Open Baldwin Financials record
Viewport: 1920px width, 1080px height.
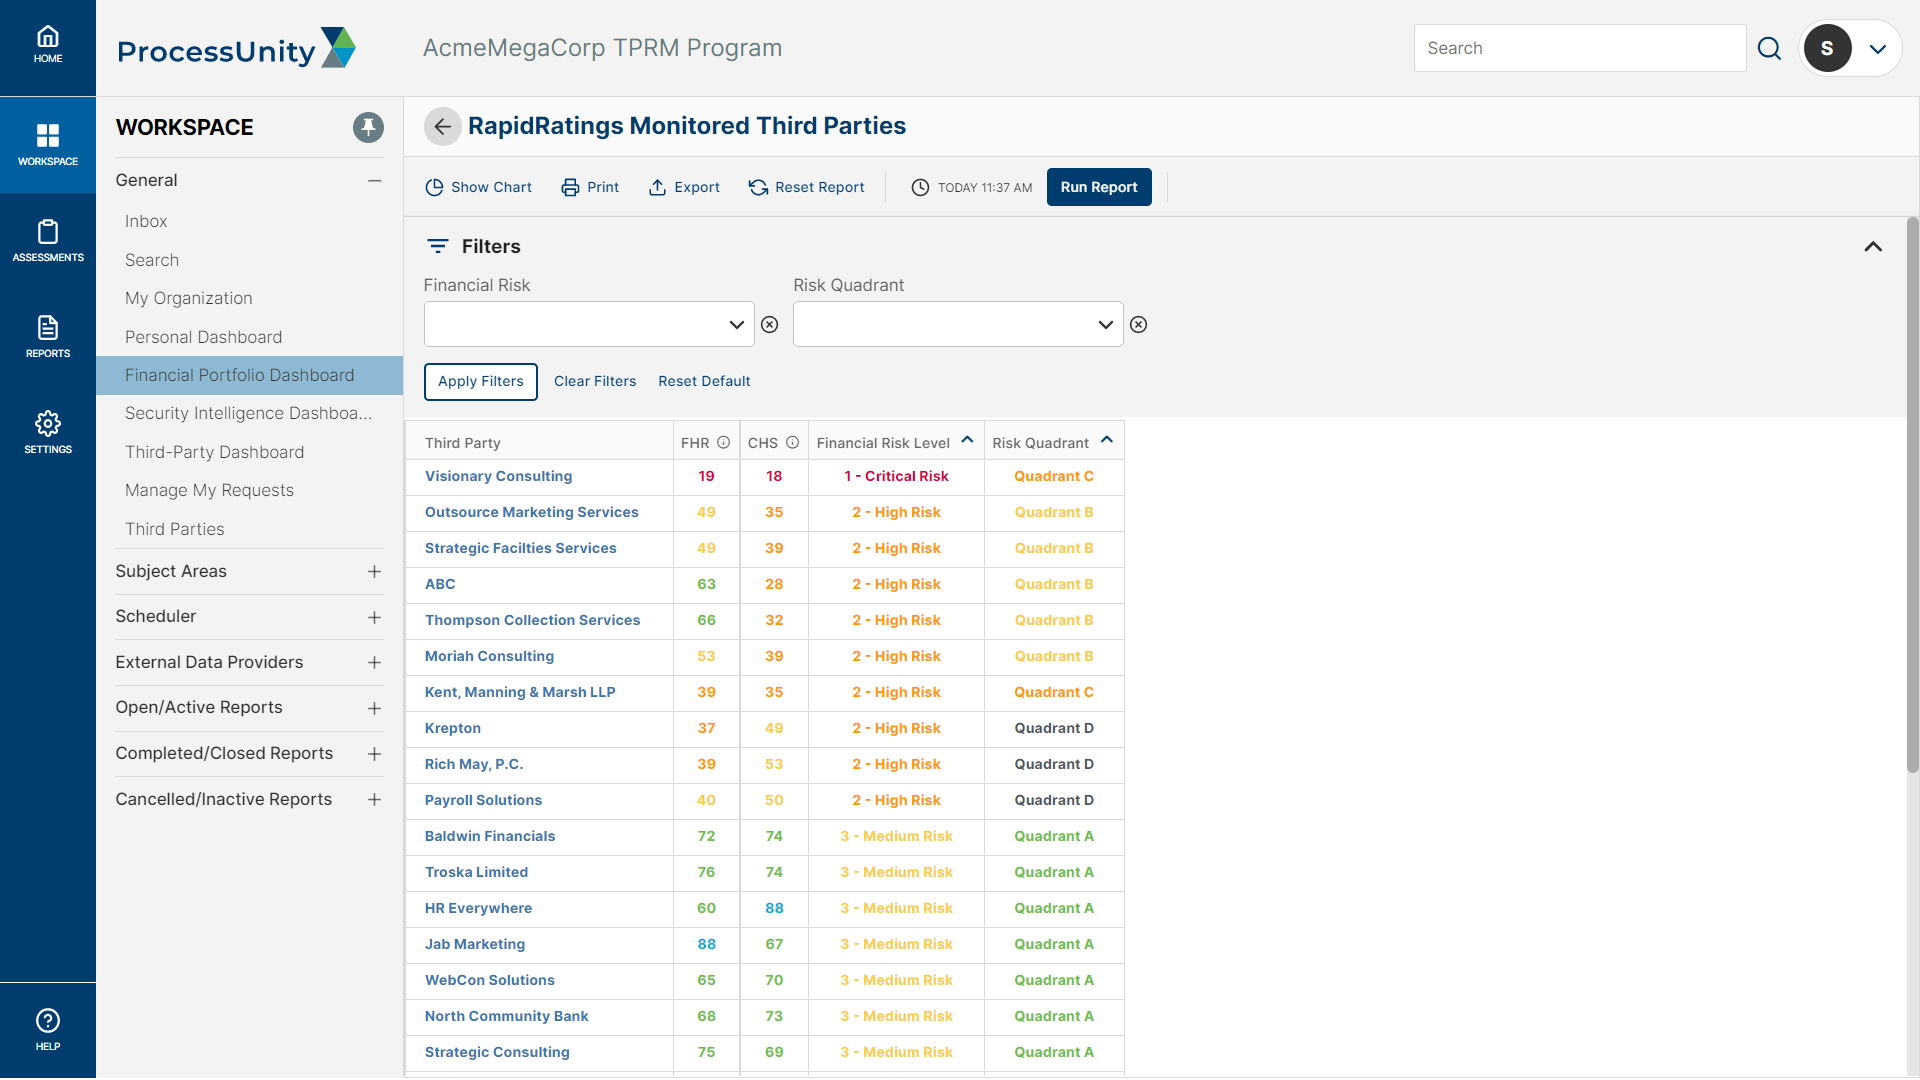[489, 836]
